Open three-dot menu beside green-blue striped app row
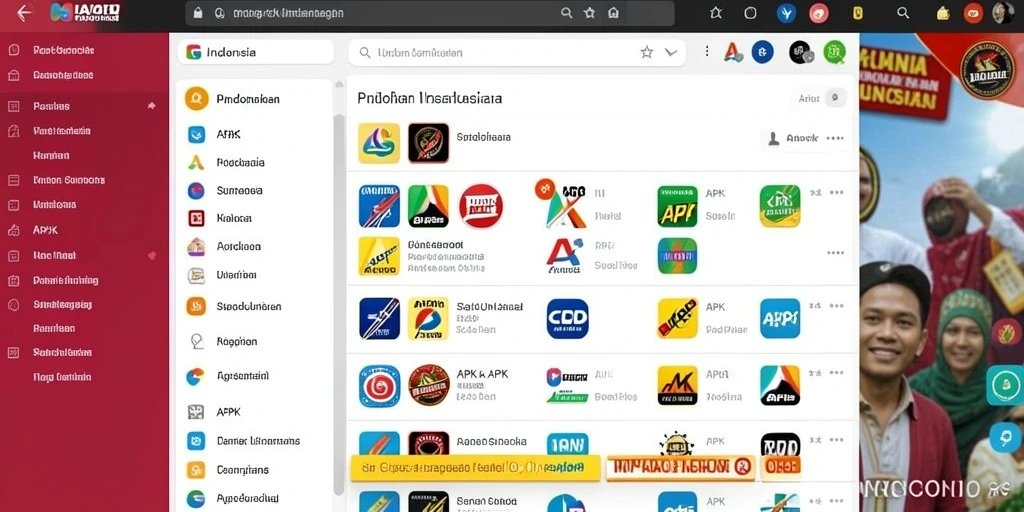 [836, 253]
